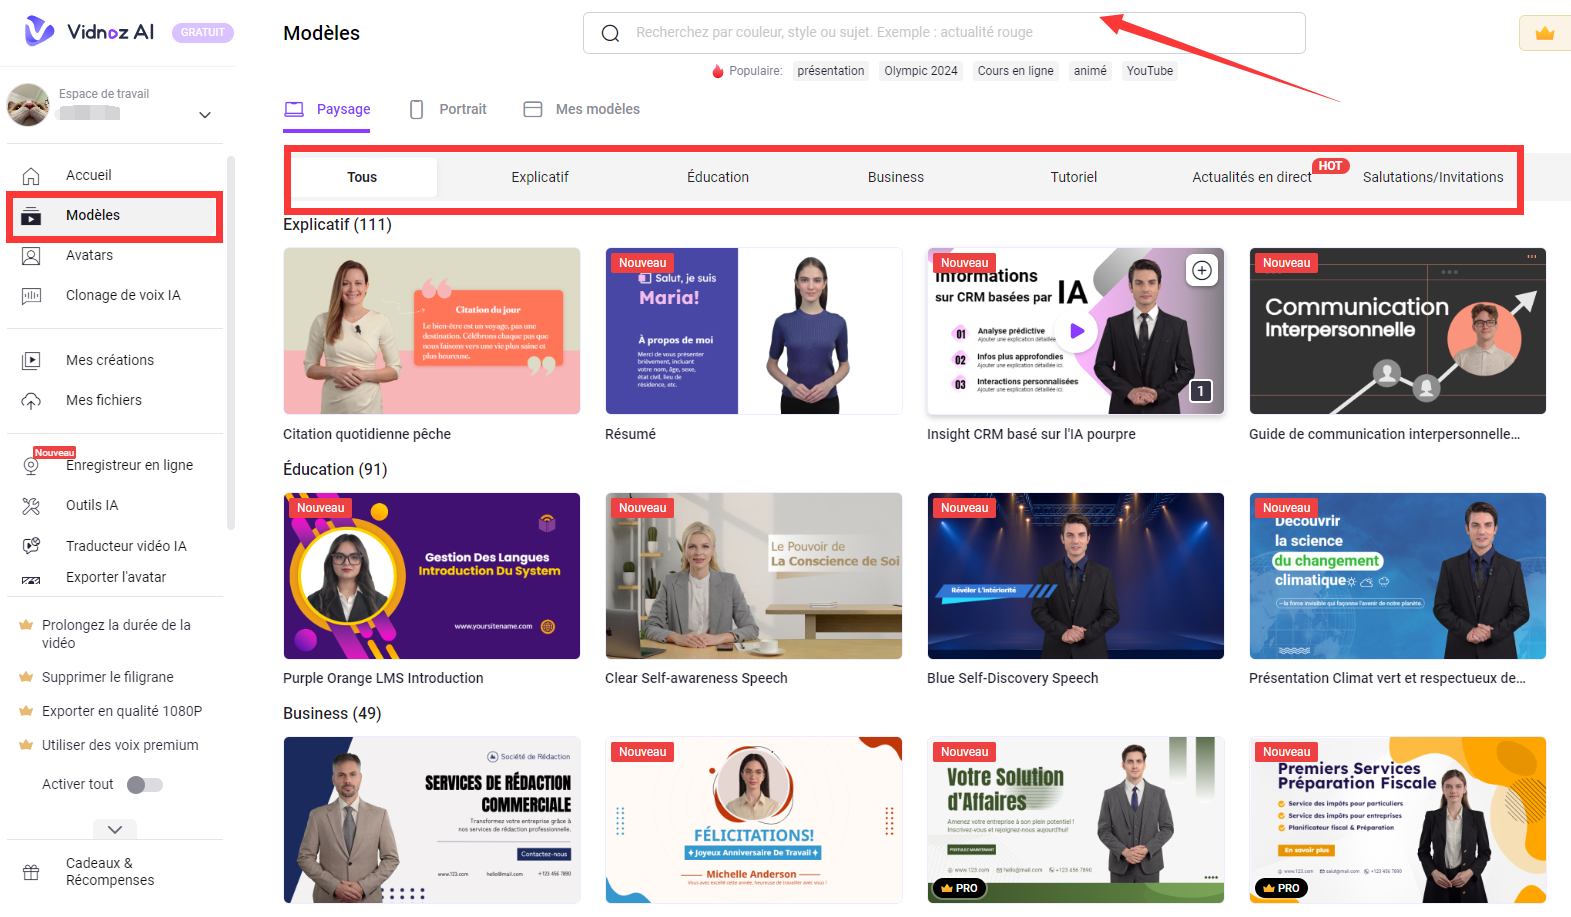This screenshot has height=917, width=1571.
Task: Click the scene count icon on Insight CRM
Action: pos(1201,391)
